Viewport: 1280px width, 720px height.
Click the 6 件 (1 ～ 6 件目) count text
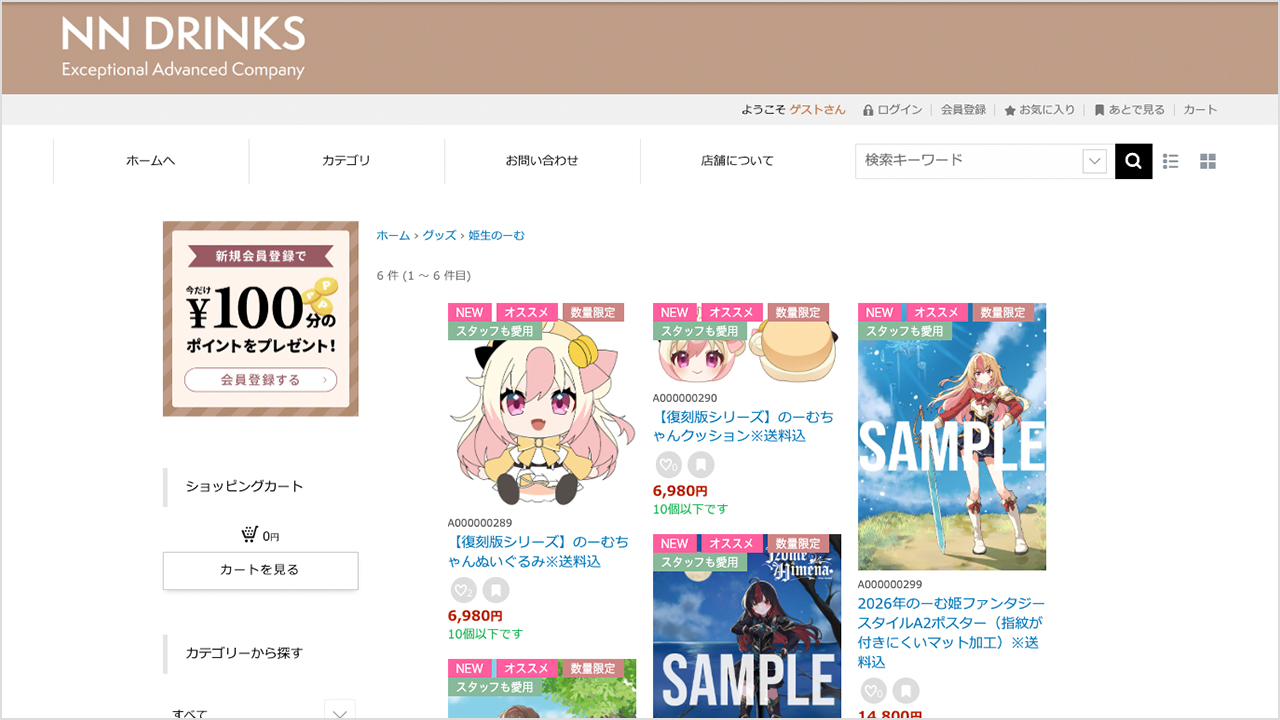[x=423, y=275]
